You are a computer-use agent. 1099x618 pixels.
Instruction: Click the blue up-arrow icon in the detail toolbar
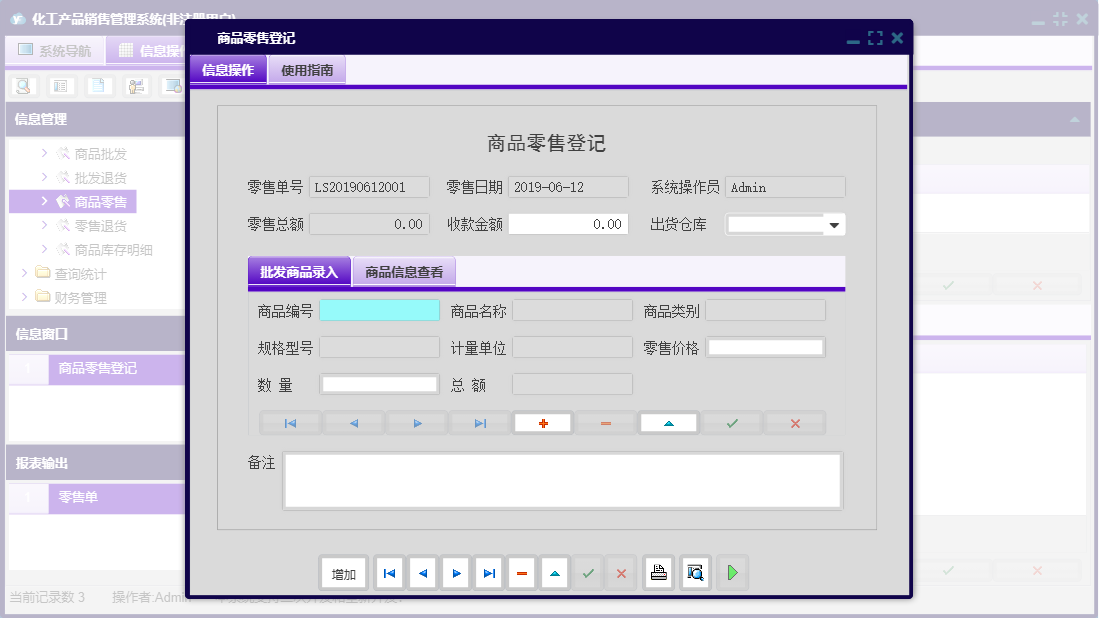[x=668, y=422]
